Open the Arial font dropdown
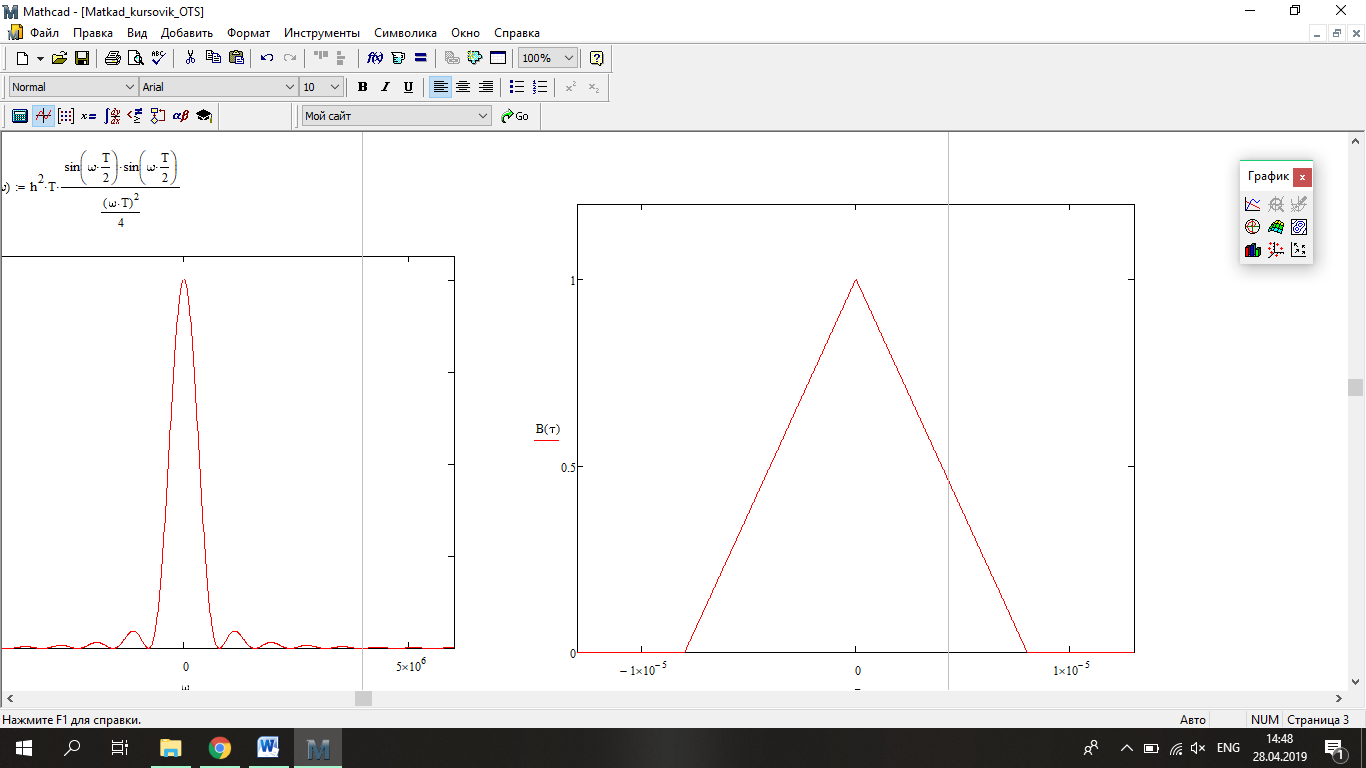1366x768 pixels. click(290, 87)
